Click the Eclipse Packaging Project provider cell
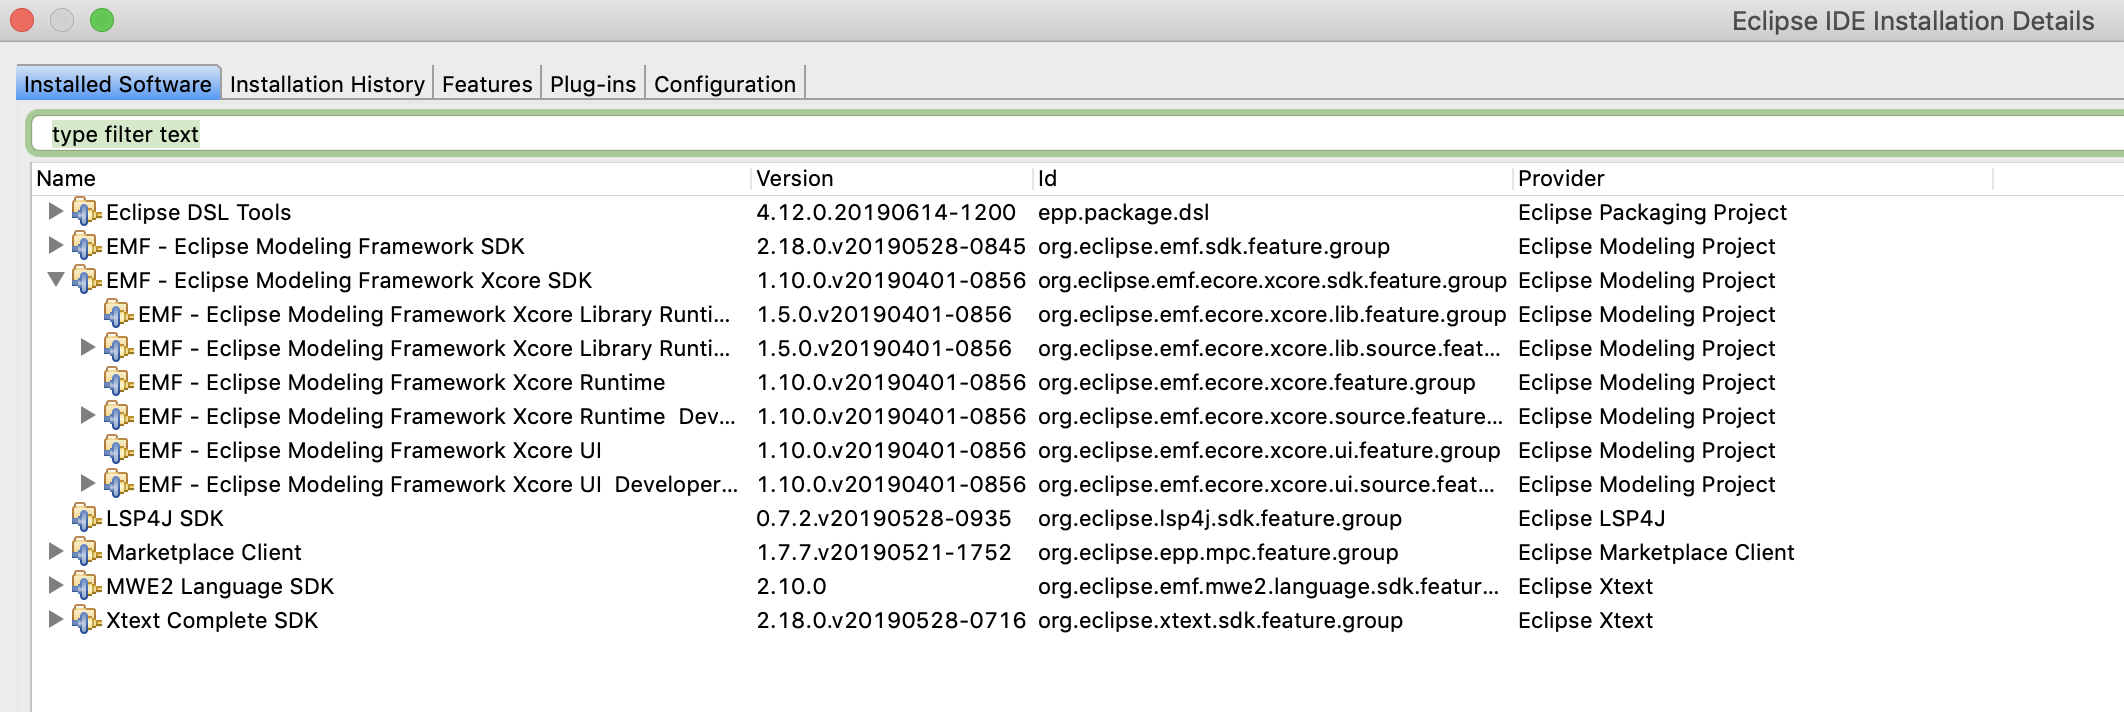2124x712 pixels. tap(1652, 212)
